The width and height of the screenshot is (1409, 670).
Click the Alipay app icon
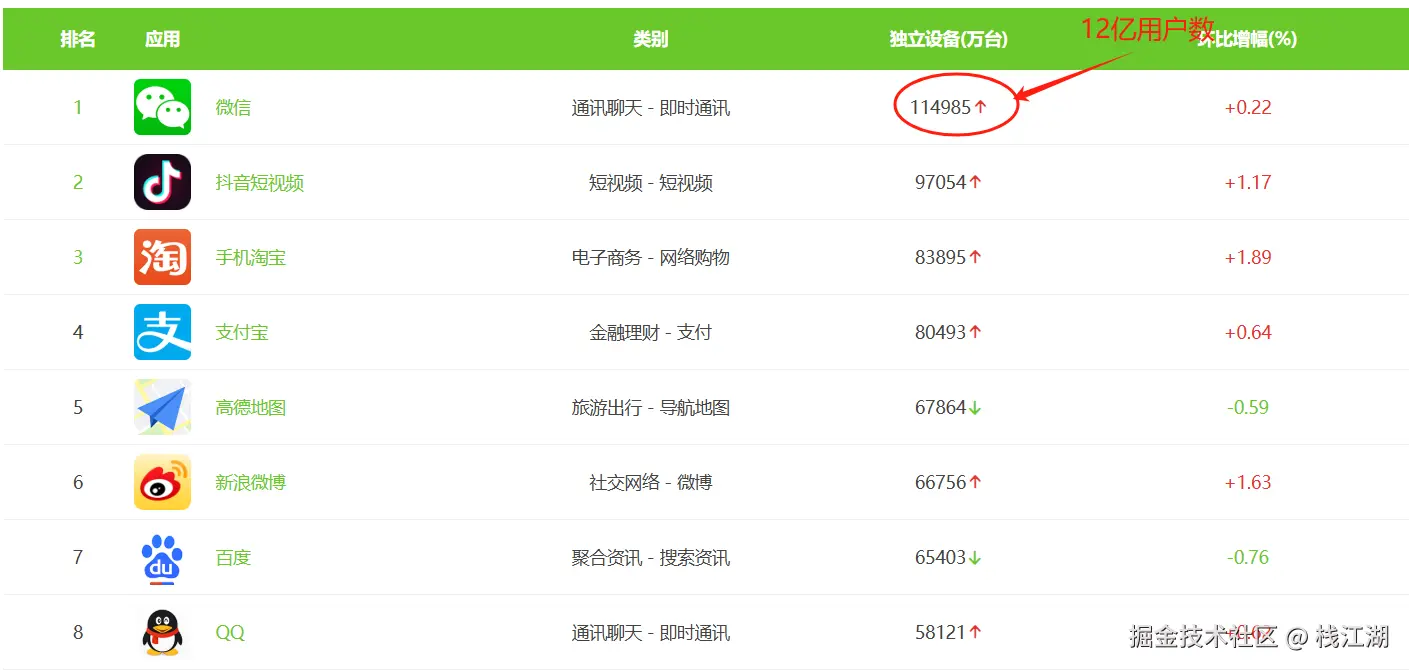click(162, 332)
